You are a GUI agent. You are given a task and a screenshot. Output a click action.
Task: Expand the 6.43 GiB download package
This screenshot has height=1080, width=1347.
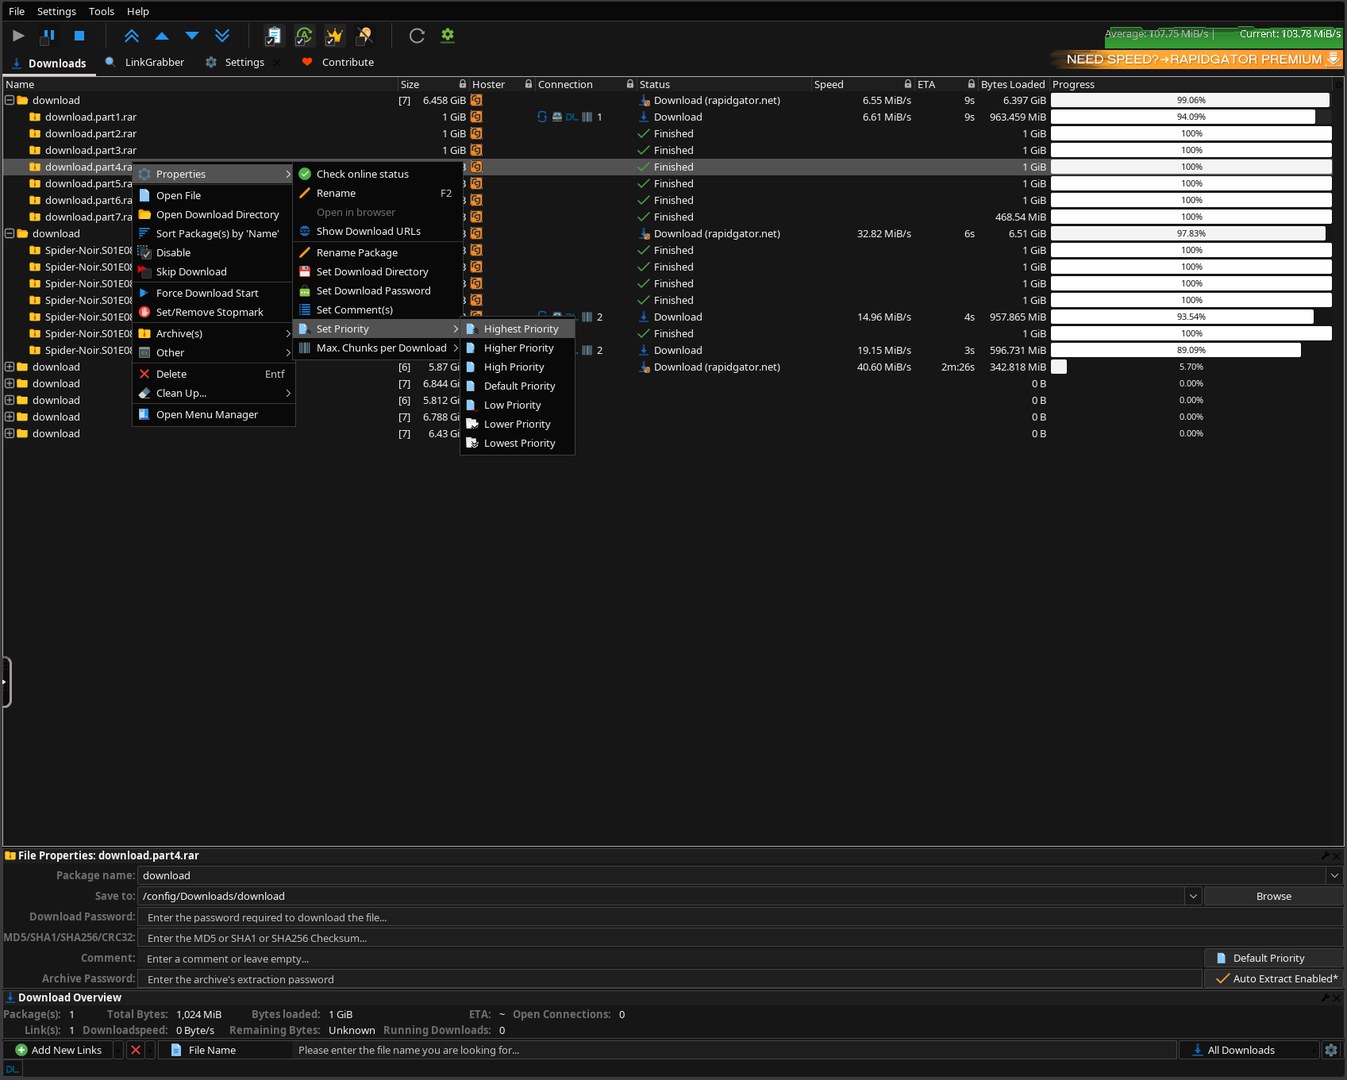(10, 434)
